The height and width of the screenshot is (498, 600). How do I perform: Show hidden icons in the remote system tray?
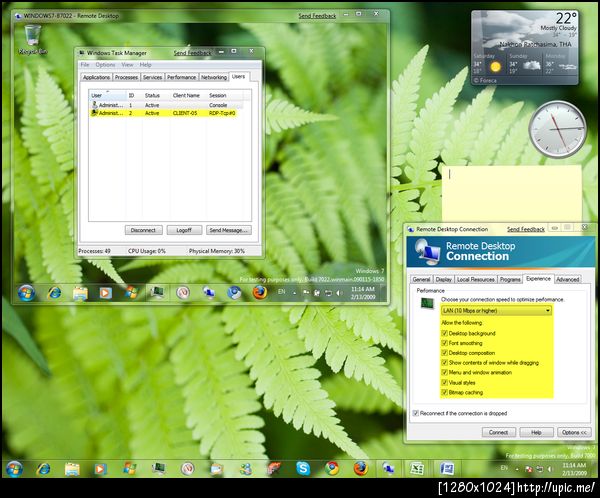295,293
